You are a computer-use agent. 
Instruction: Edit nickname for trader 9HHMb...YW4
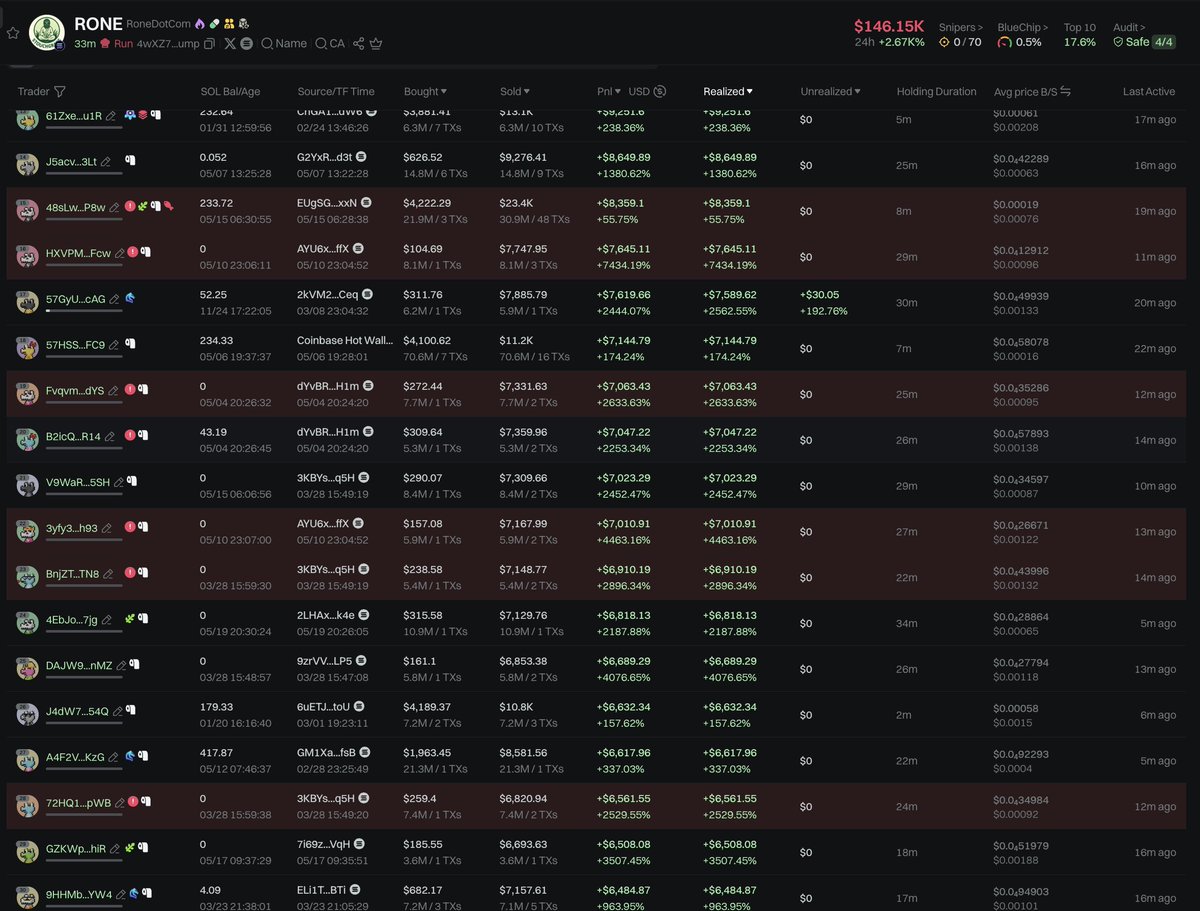pos(121,894)
